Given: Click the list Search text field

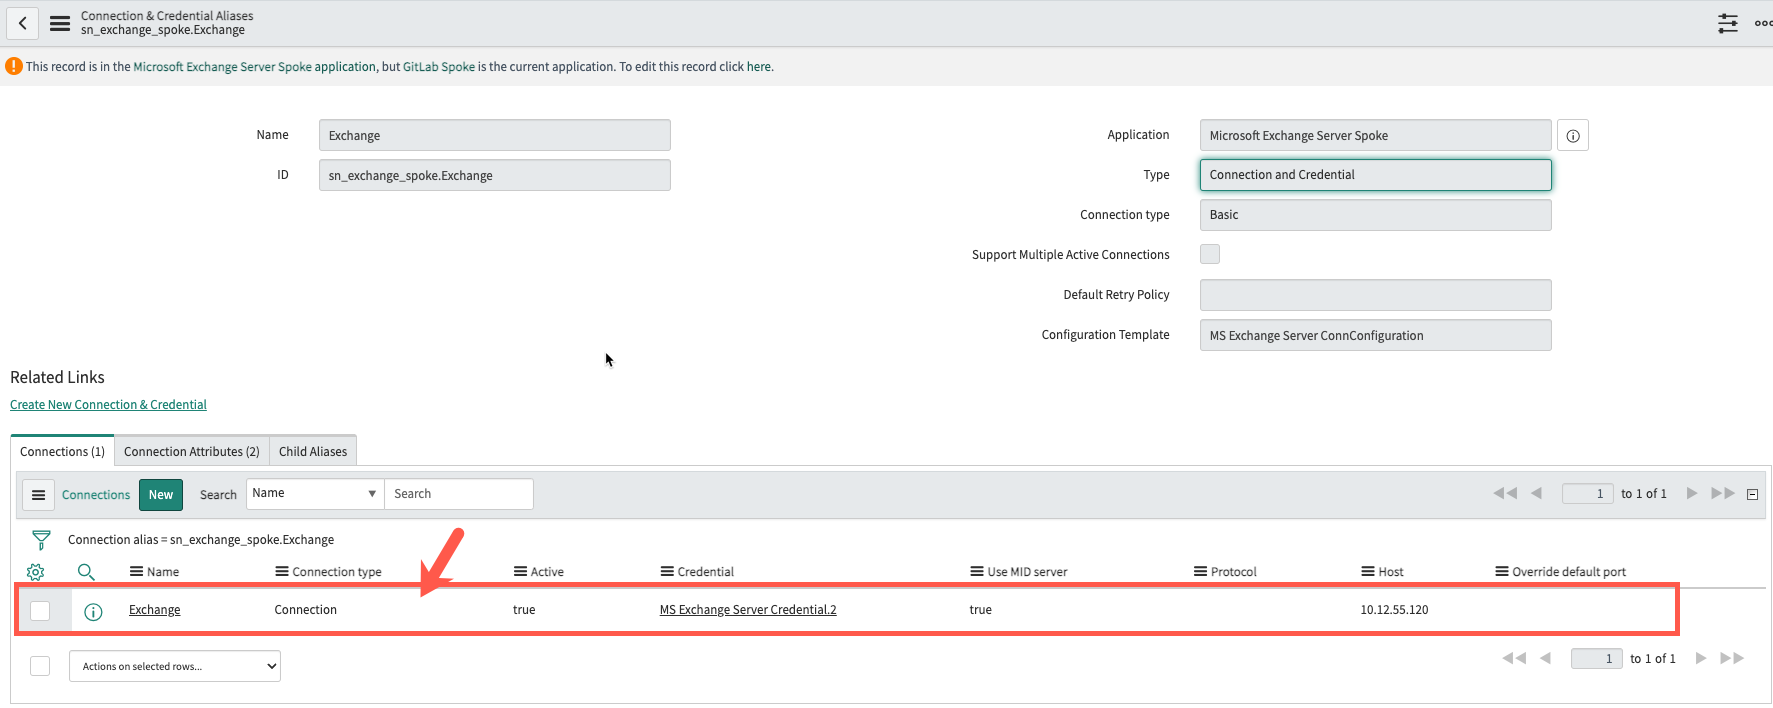Looking at the screenshot, I should 459,494.
